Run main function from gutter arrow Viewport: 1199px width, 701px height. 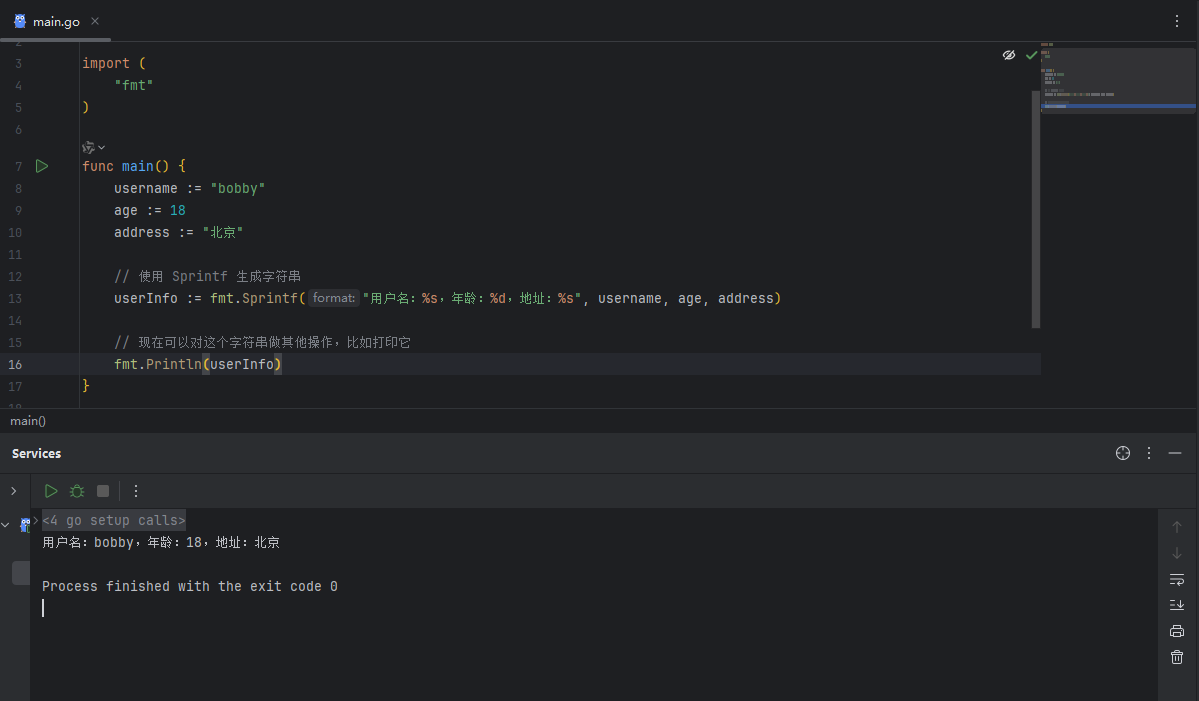tap(42, 166)
